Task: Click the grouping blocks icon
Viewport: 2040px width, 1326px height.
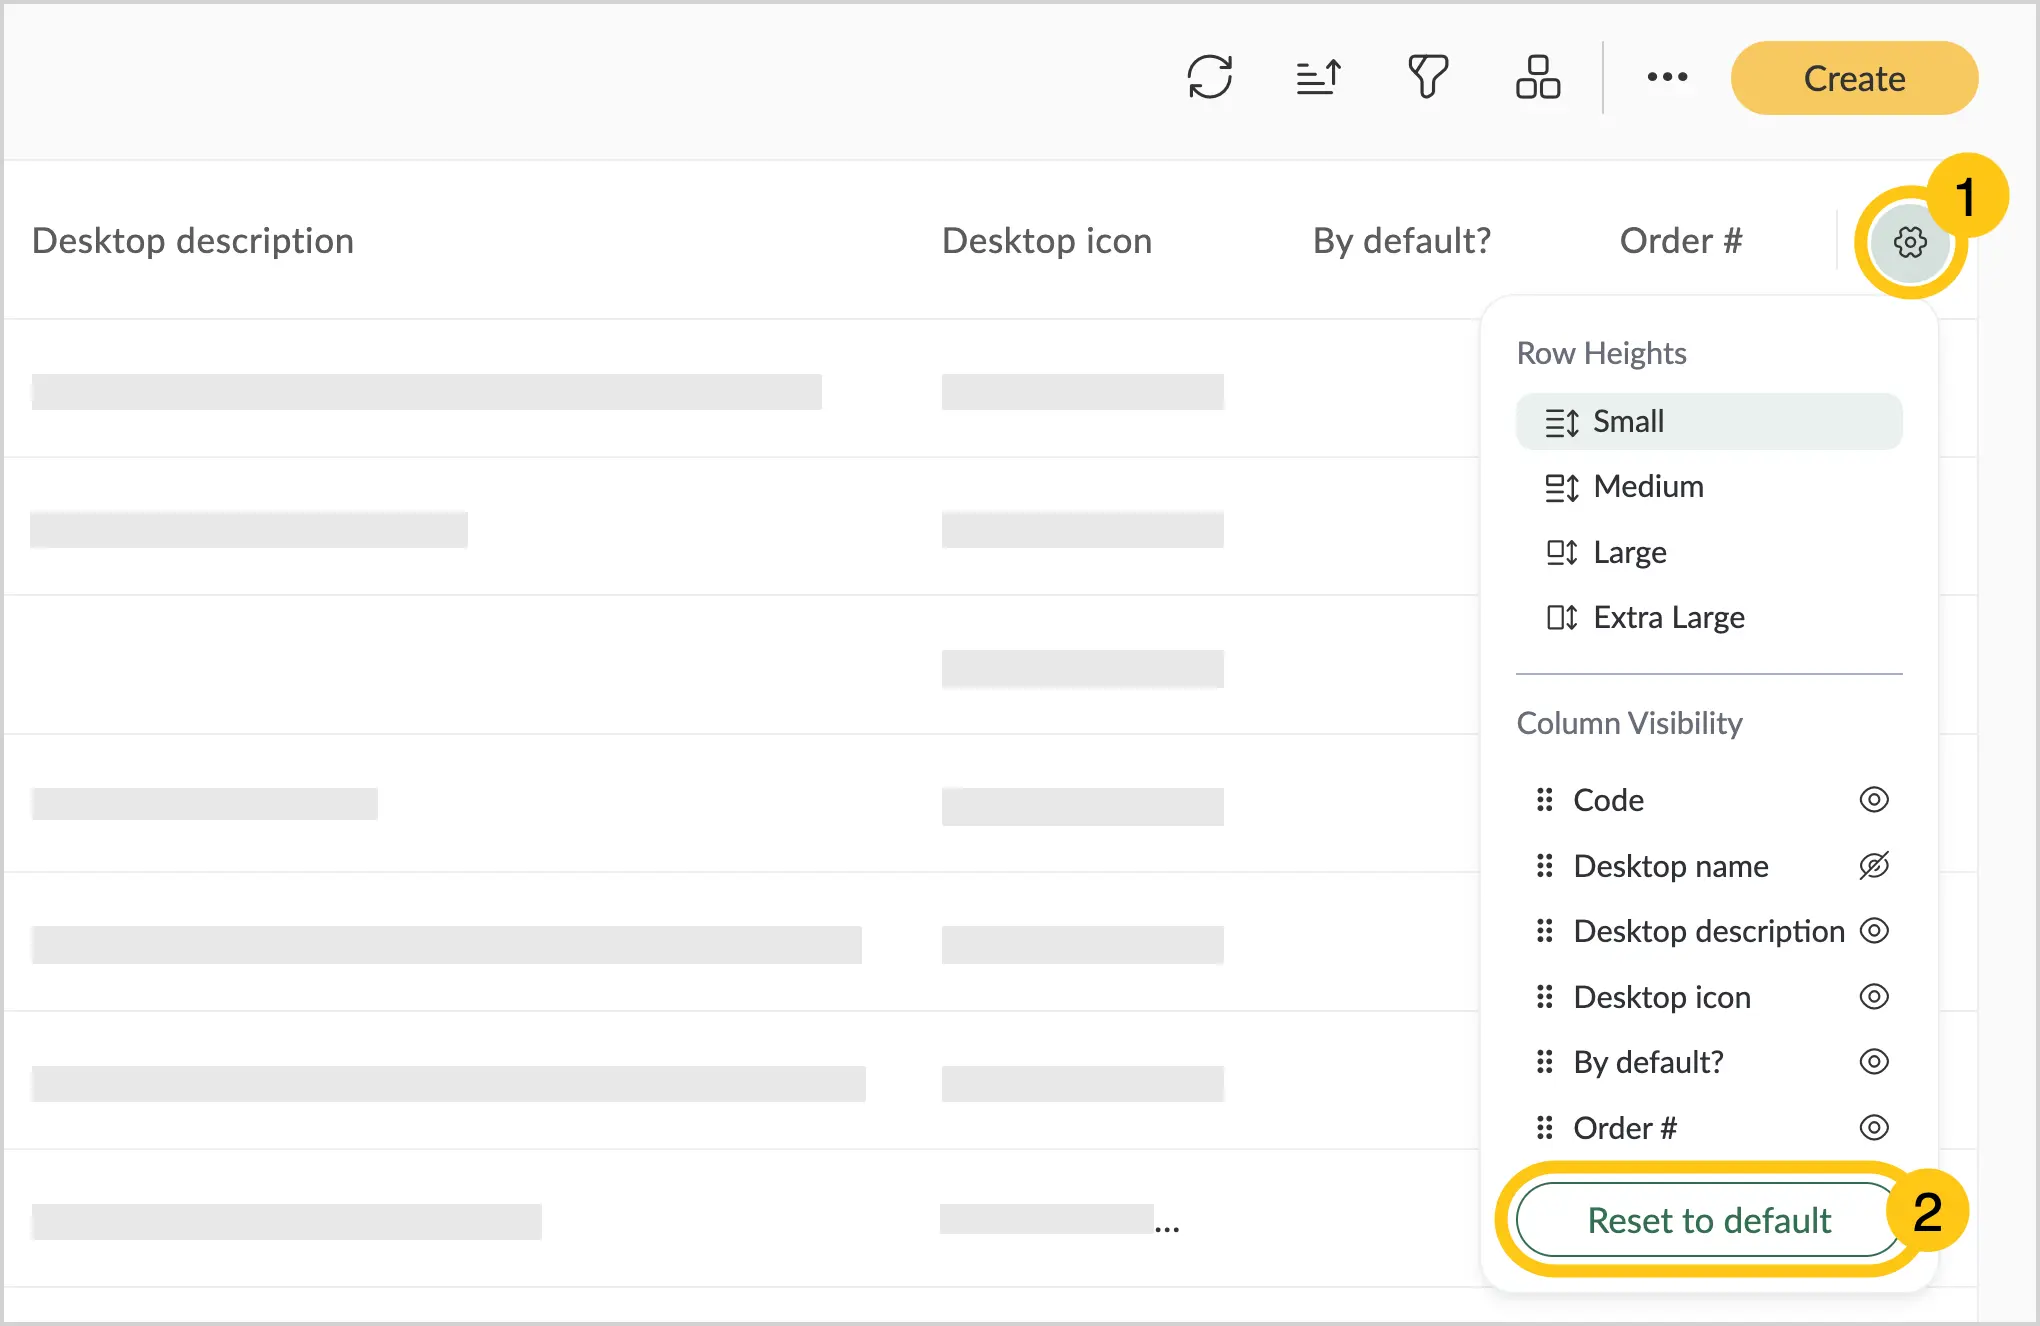Action: coord(1538,77)
